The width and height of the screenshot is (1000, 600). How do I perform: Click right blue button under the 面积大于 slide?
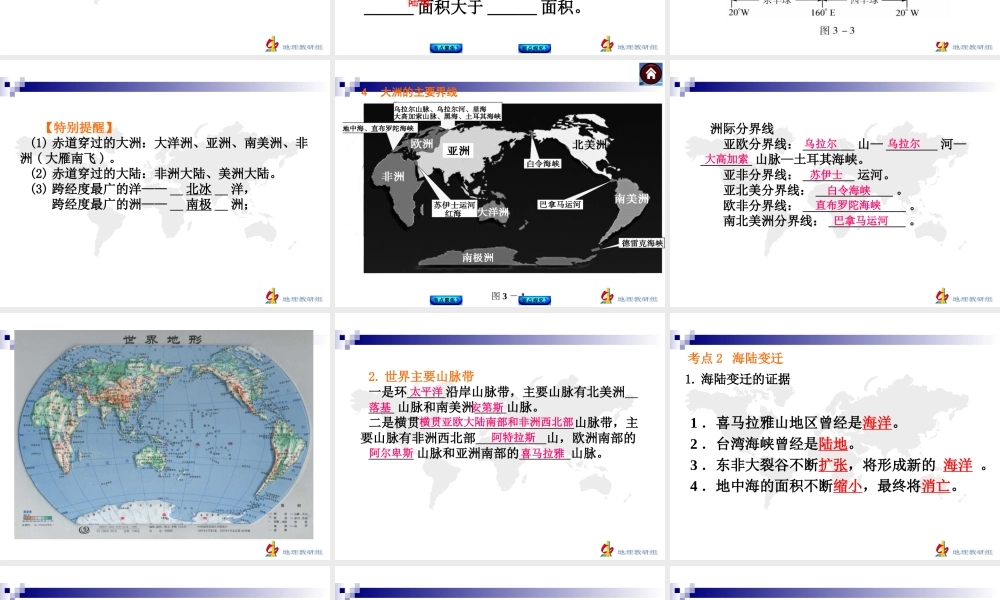pos(534,48)
